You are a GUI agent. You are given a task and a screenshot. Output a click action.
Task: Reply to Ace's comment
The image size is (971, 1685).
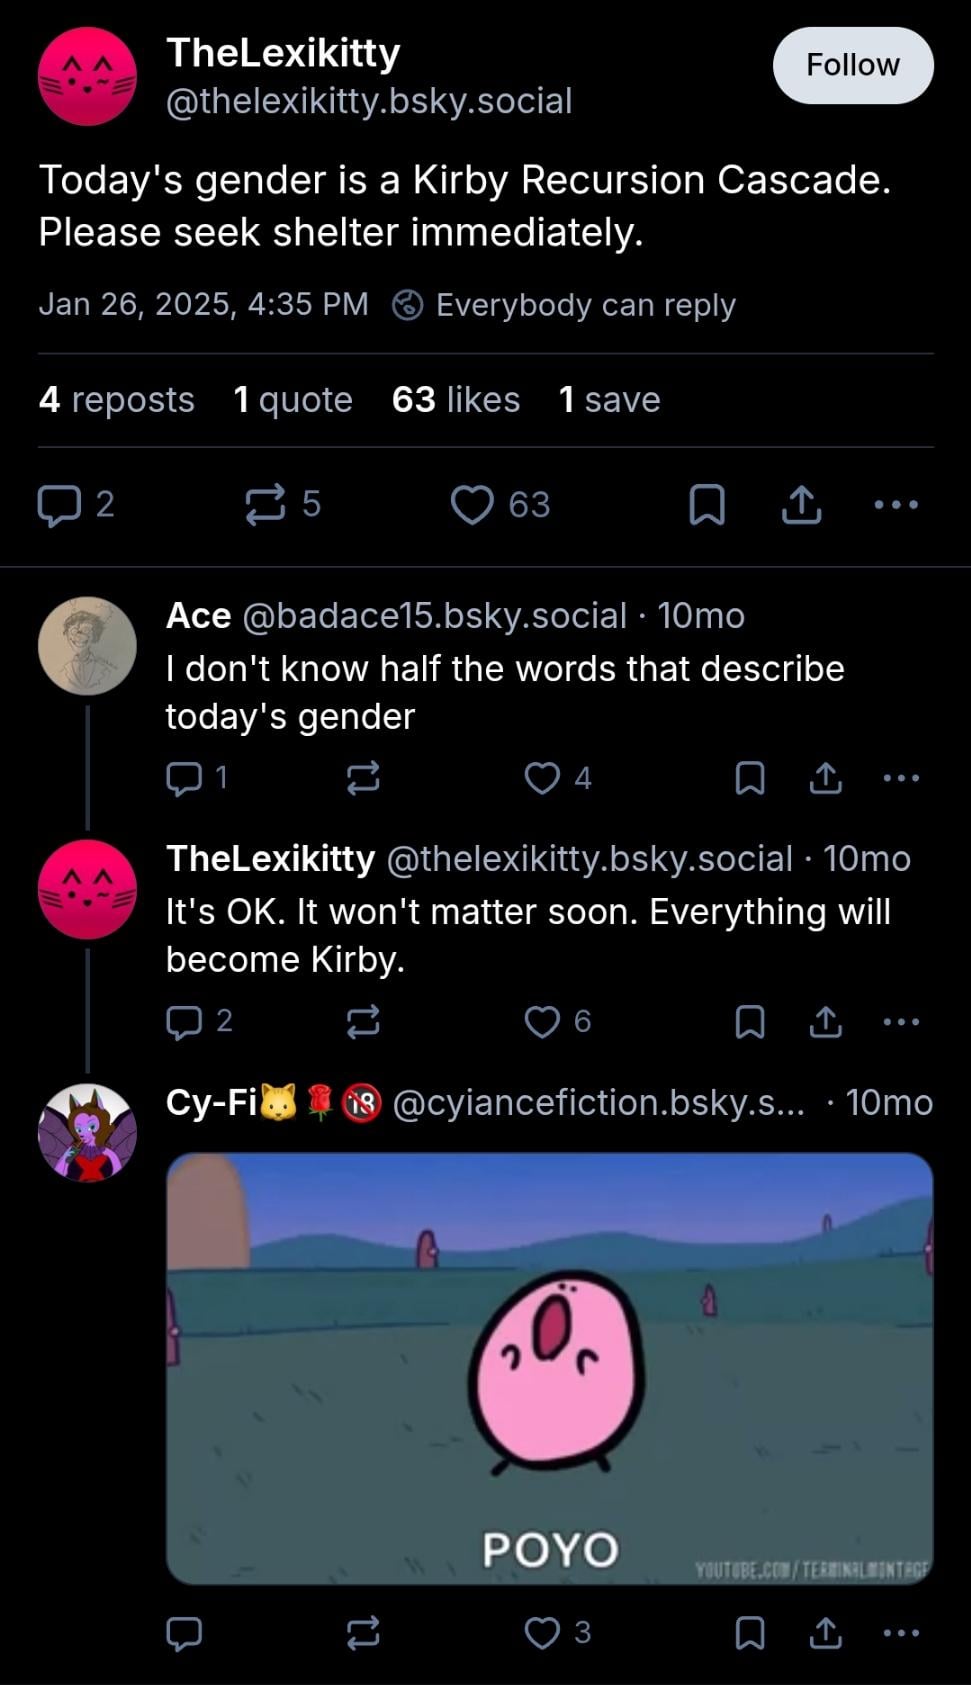184,778
